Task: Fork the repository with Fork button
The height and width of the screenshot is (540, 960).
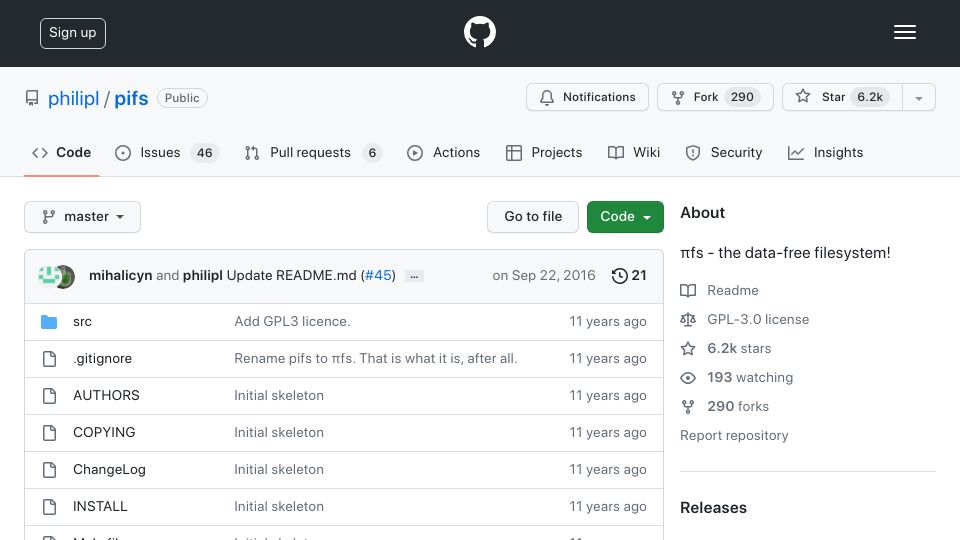Action: (715, 97)
